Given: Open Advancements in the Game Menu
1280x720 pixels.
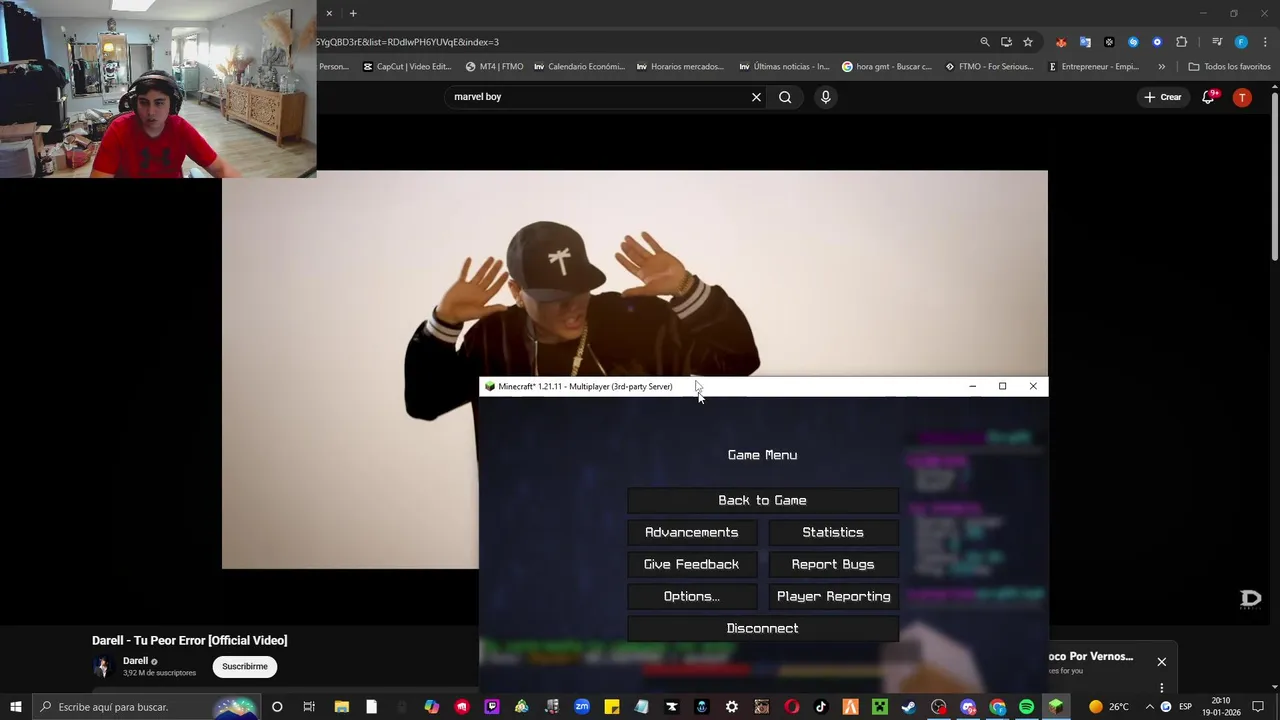Looking at the screenshot, I should pos(692,532).
